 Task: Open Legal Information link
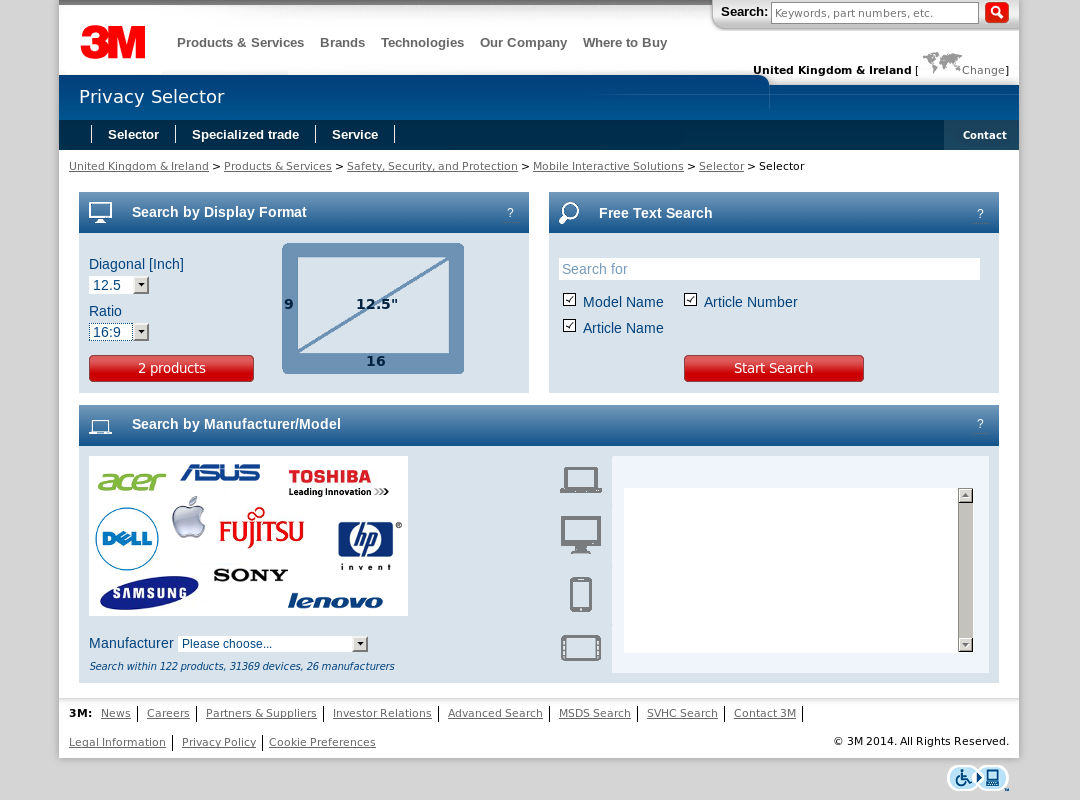117,742
